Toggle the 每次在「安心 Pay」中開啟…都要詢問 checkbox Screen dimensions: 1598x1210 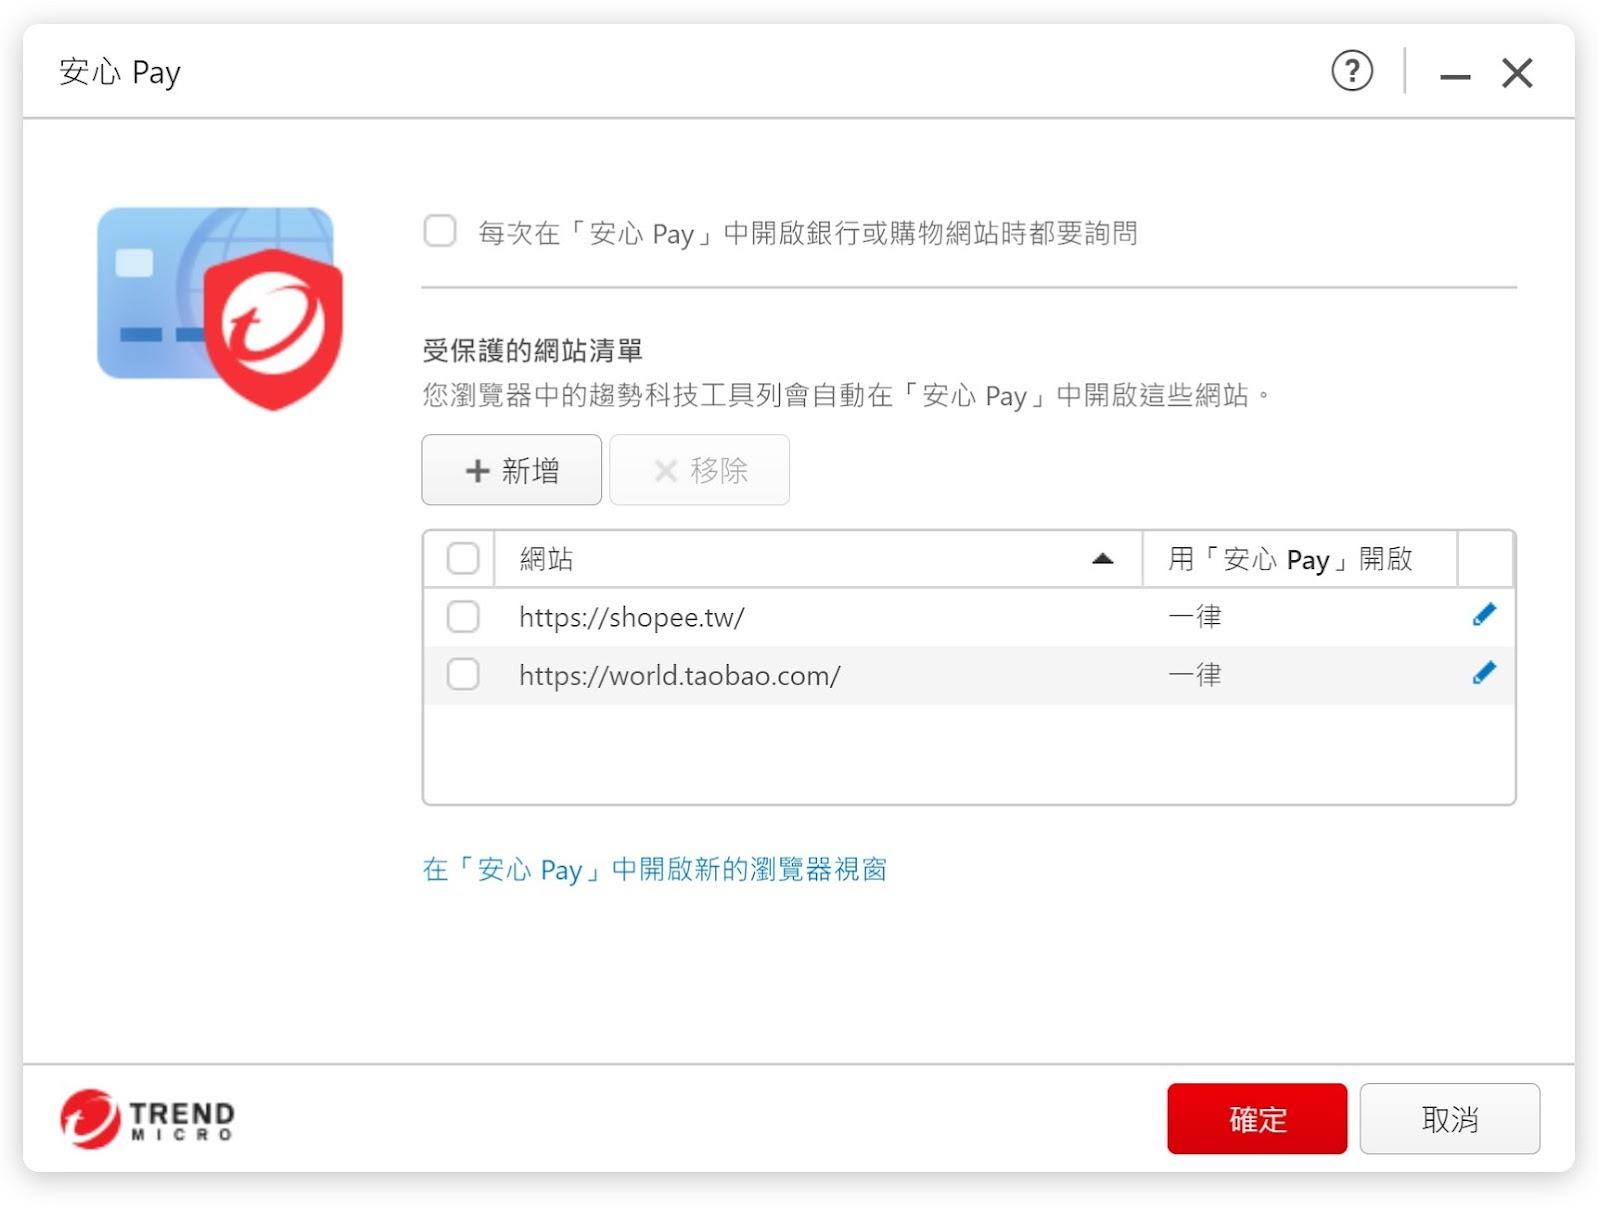(440, 231)
